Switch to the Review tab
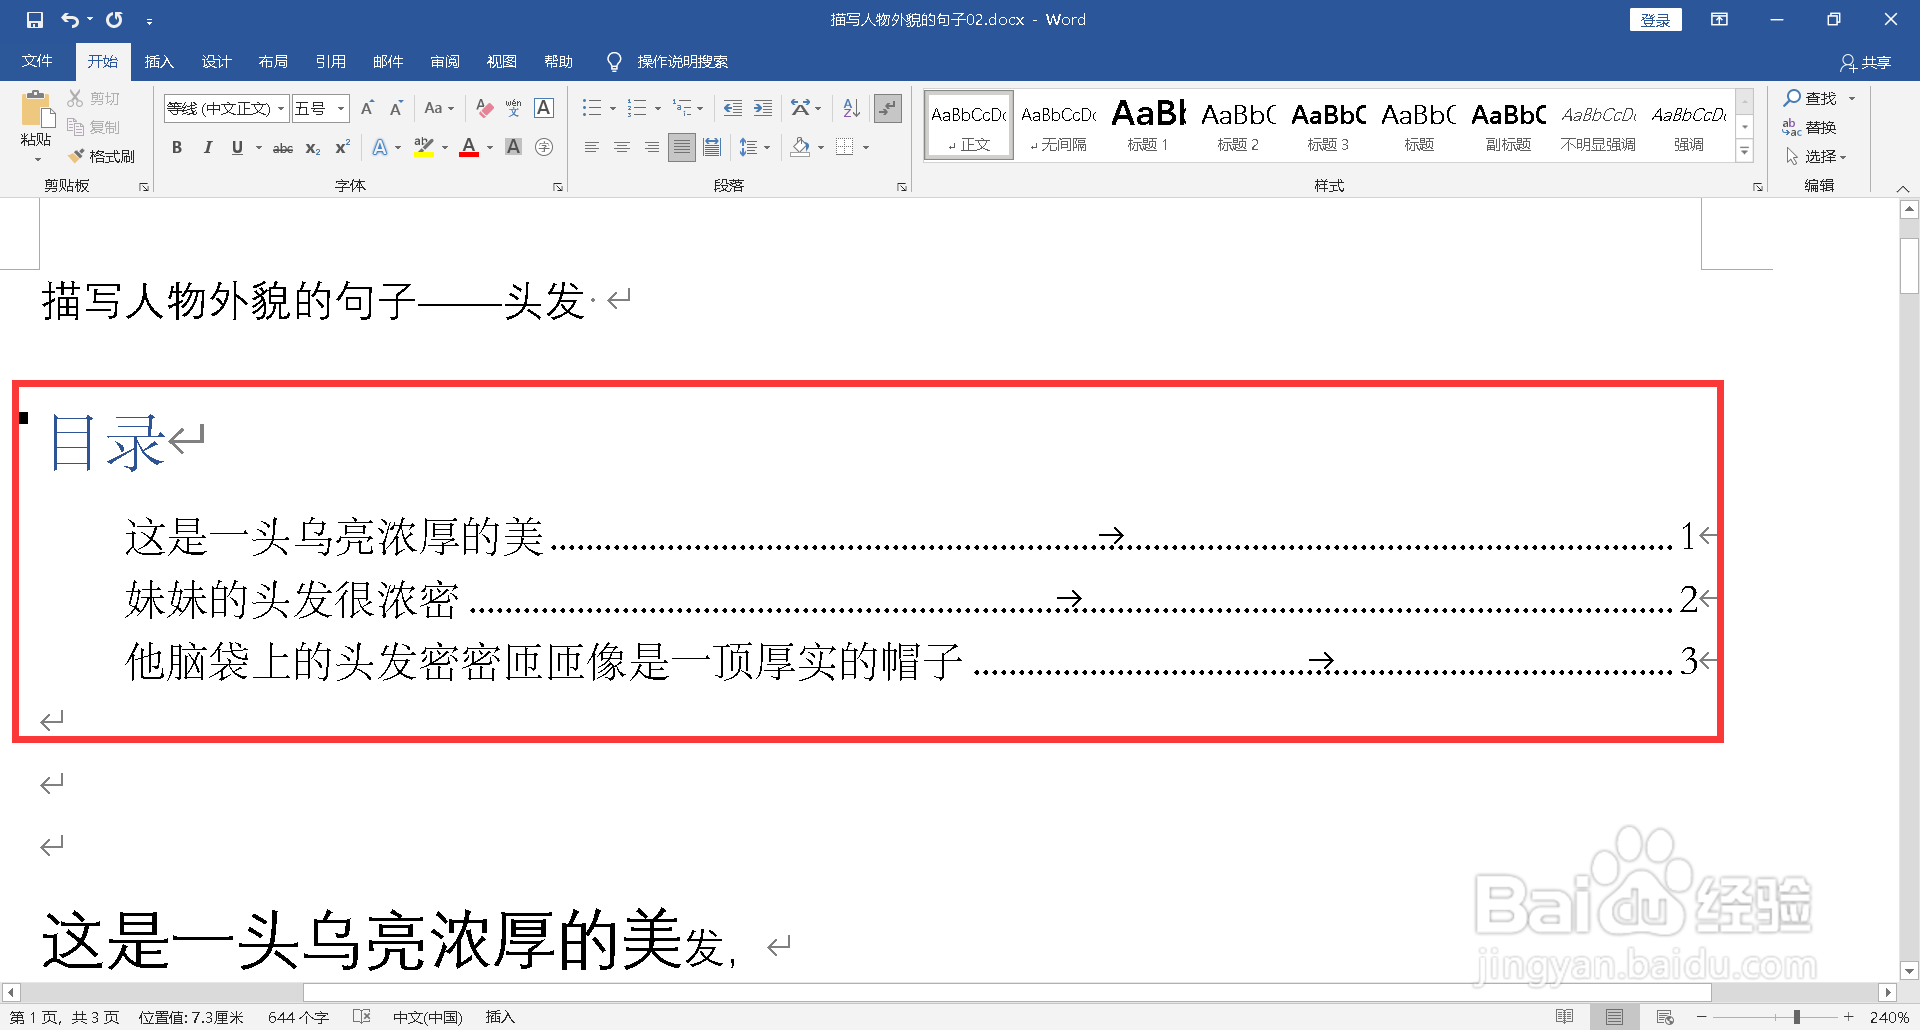Viewport: 1920px width, 1030px height. click(445, 62)
